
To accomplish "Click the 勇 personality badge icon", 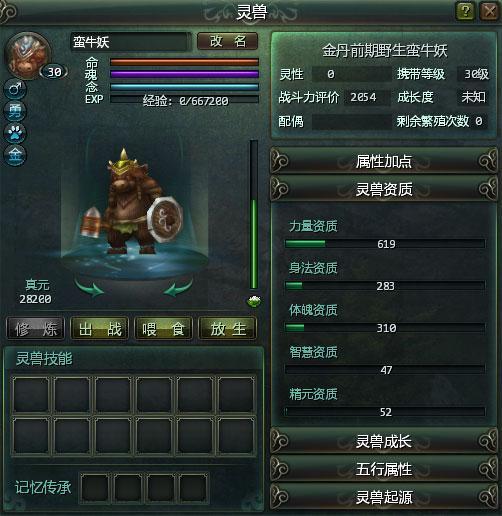I will coord(15,111).
